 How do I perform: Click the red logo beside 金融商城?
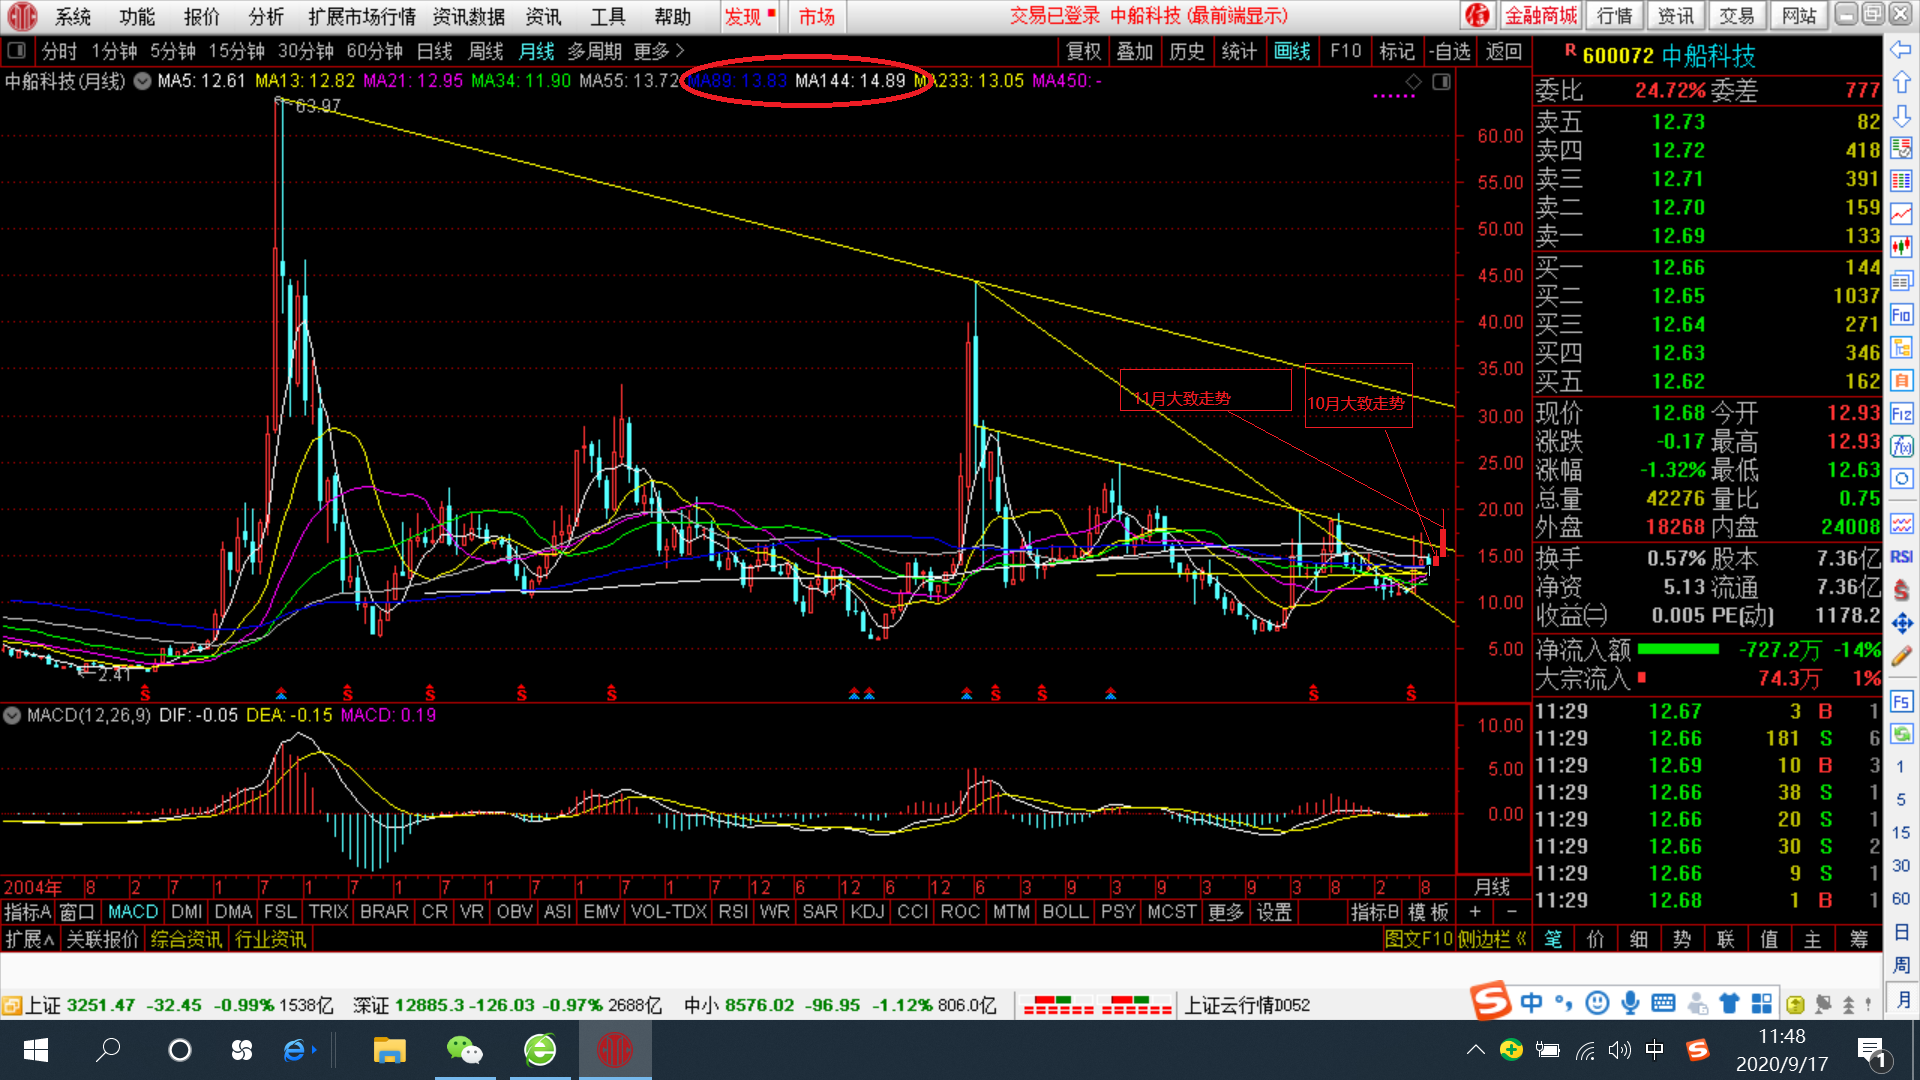pos(1478,16)
